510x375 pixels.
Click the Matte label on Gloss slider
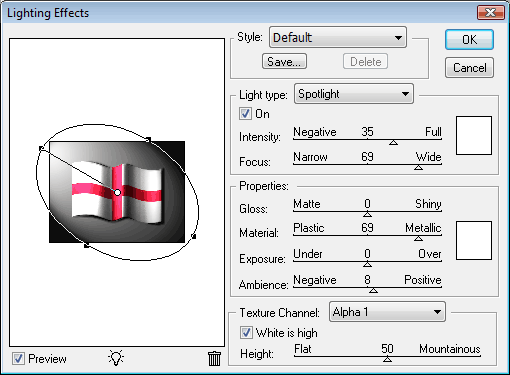coord(307,204)
